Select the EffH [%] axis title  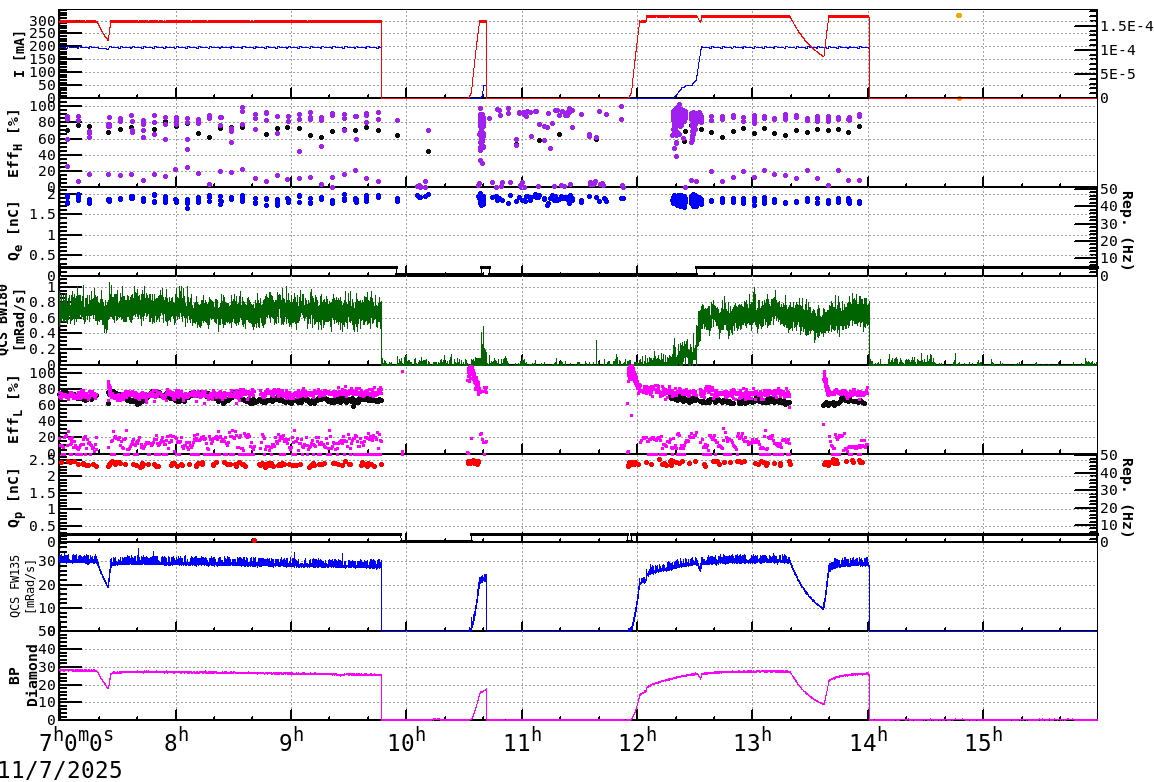click(15, 143)
